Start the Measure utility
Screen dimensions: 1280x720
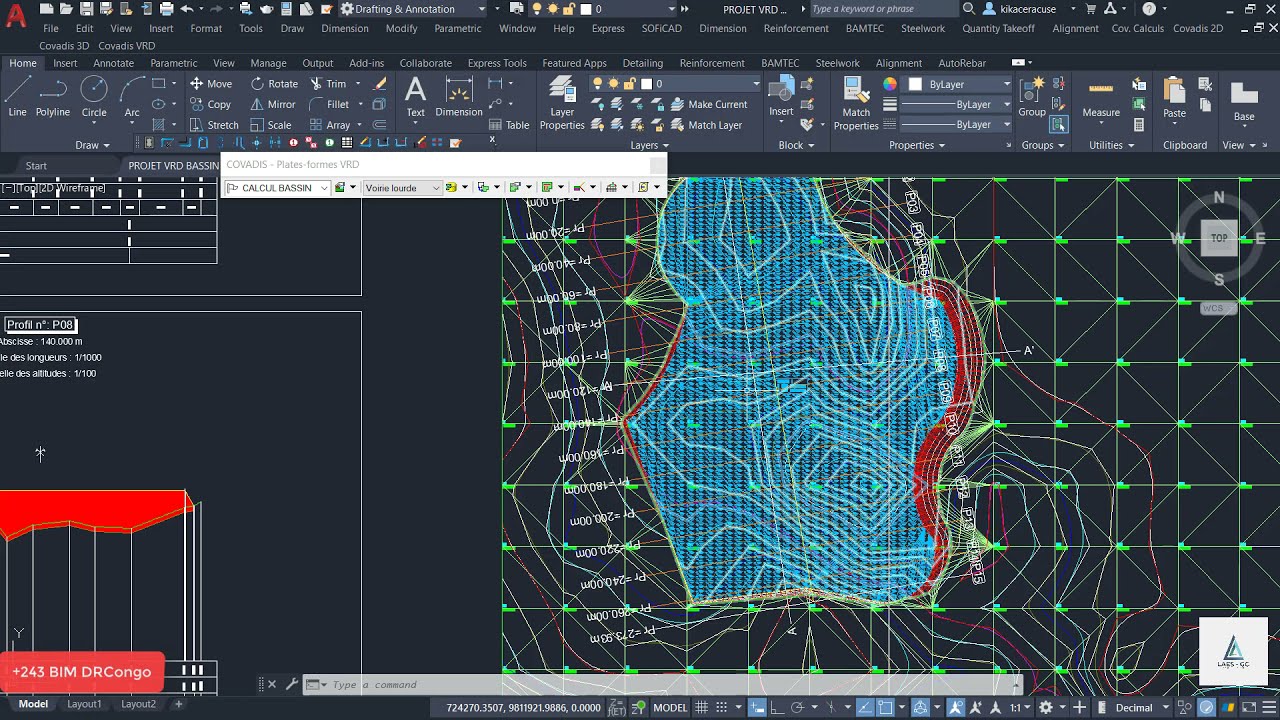(x=1101, y=98)
